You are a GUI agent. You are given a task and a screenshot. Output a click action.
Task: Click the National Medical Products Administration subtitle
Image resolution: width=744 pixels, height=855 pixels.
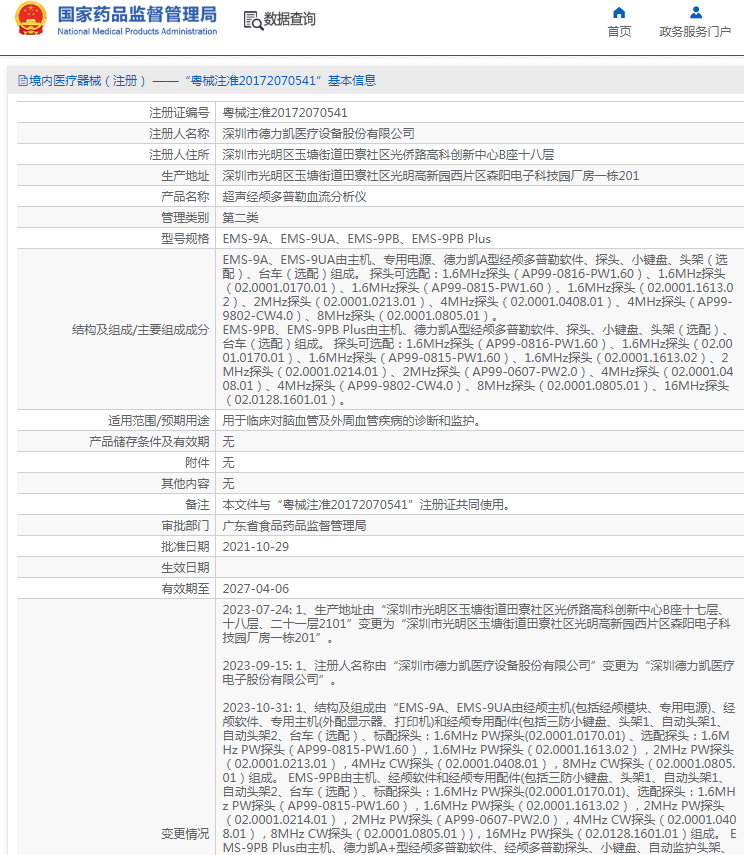pos(137,32)
